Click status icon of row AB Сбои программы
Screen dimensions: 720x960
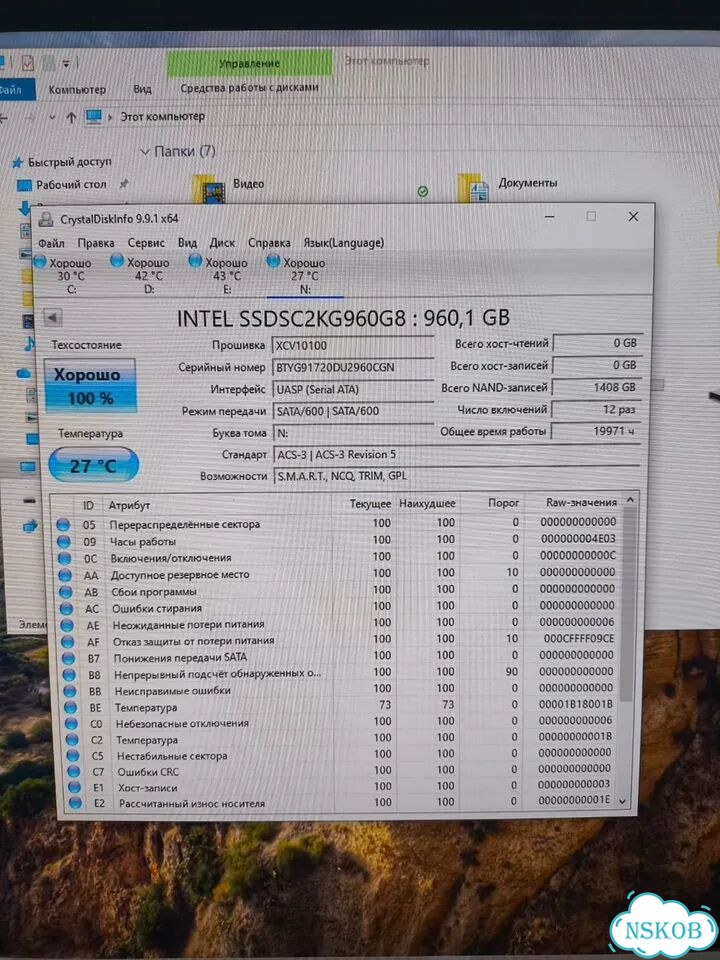pyautogui.click(x=66, y=592)
